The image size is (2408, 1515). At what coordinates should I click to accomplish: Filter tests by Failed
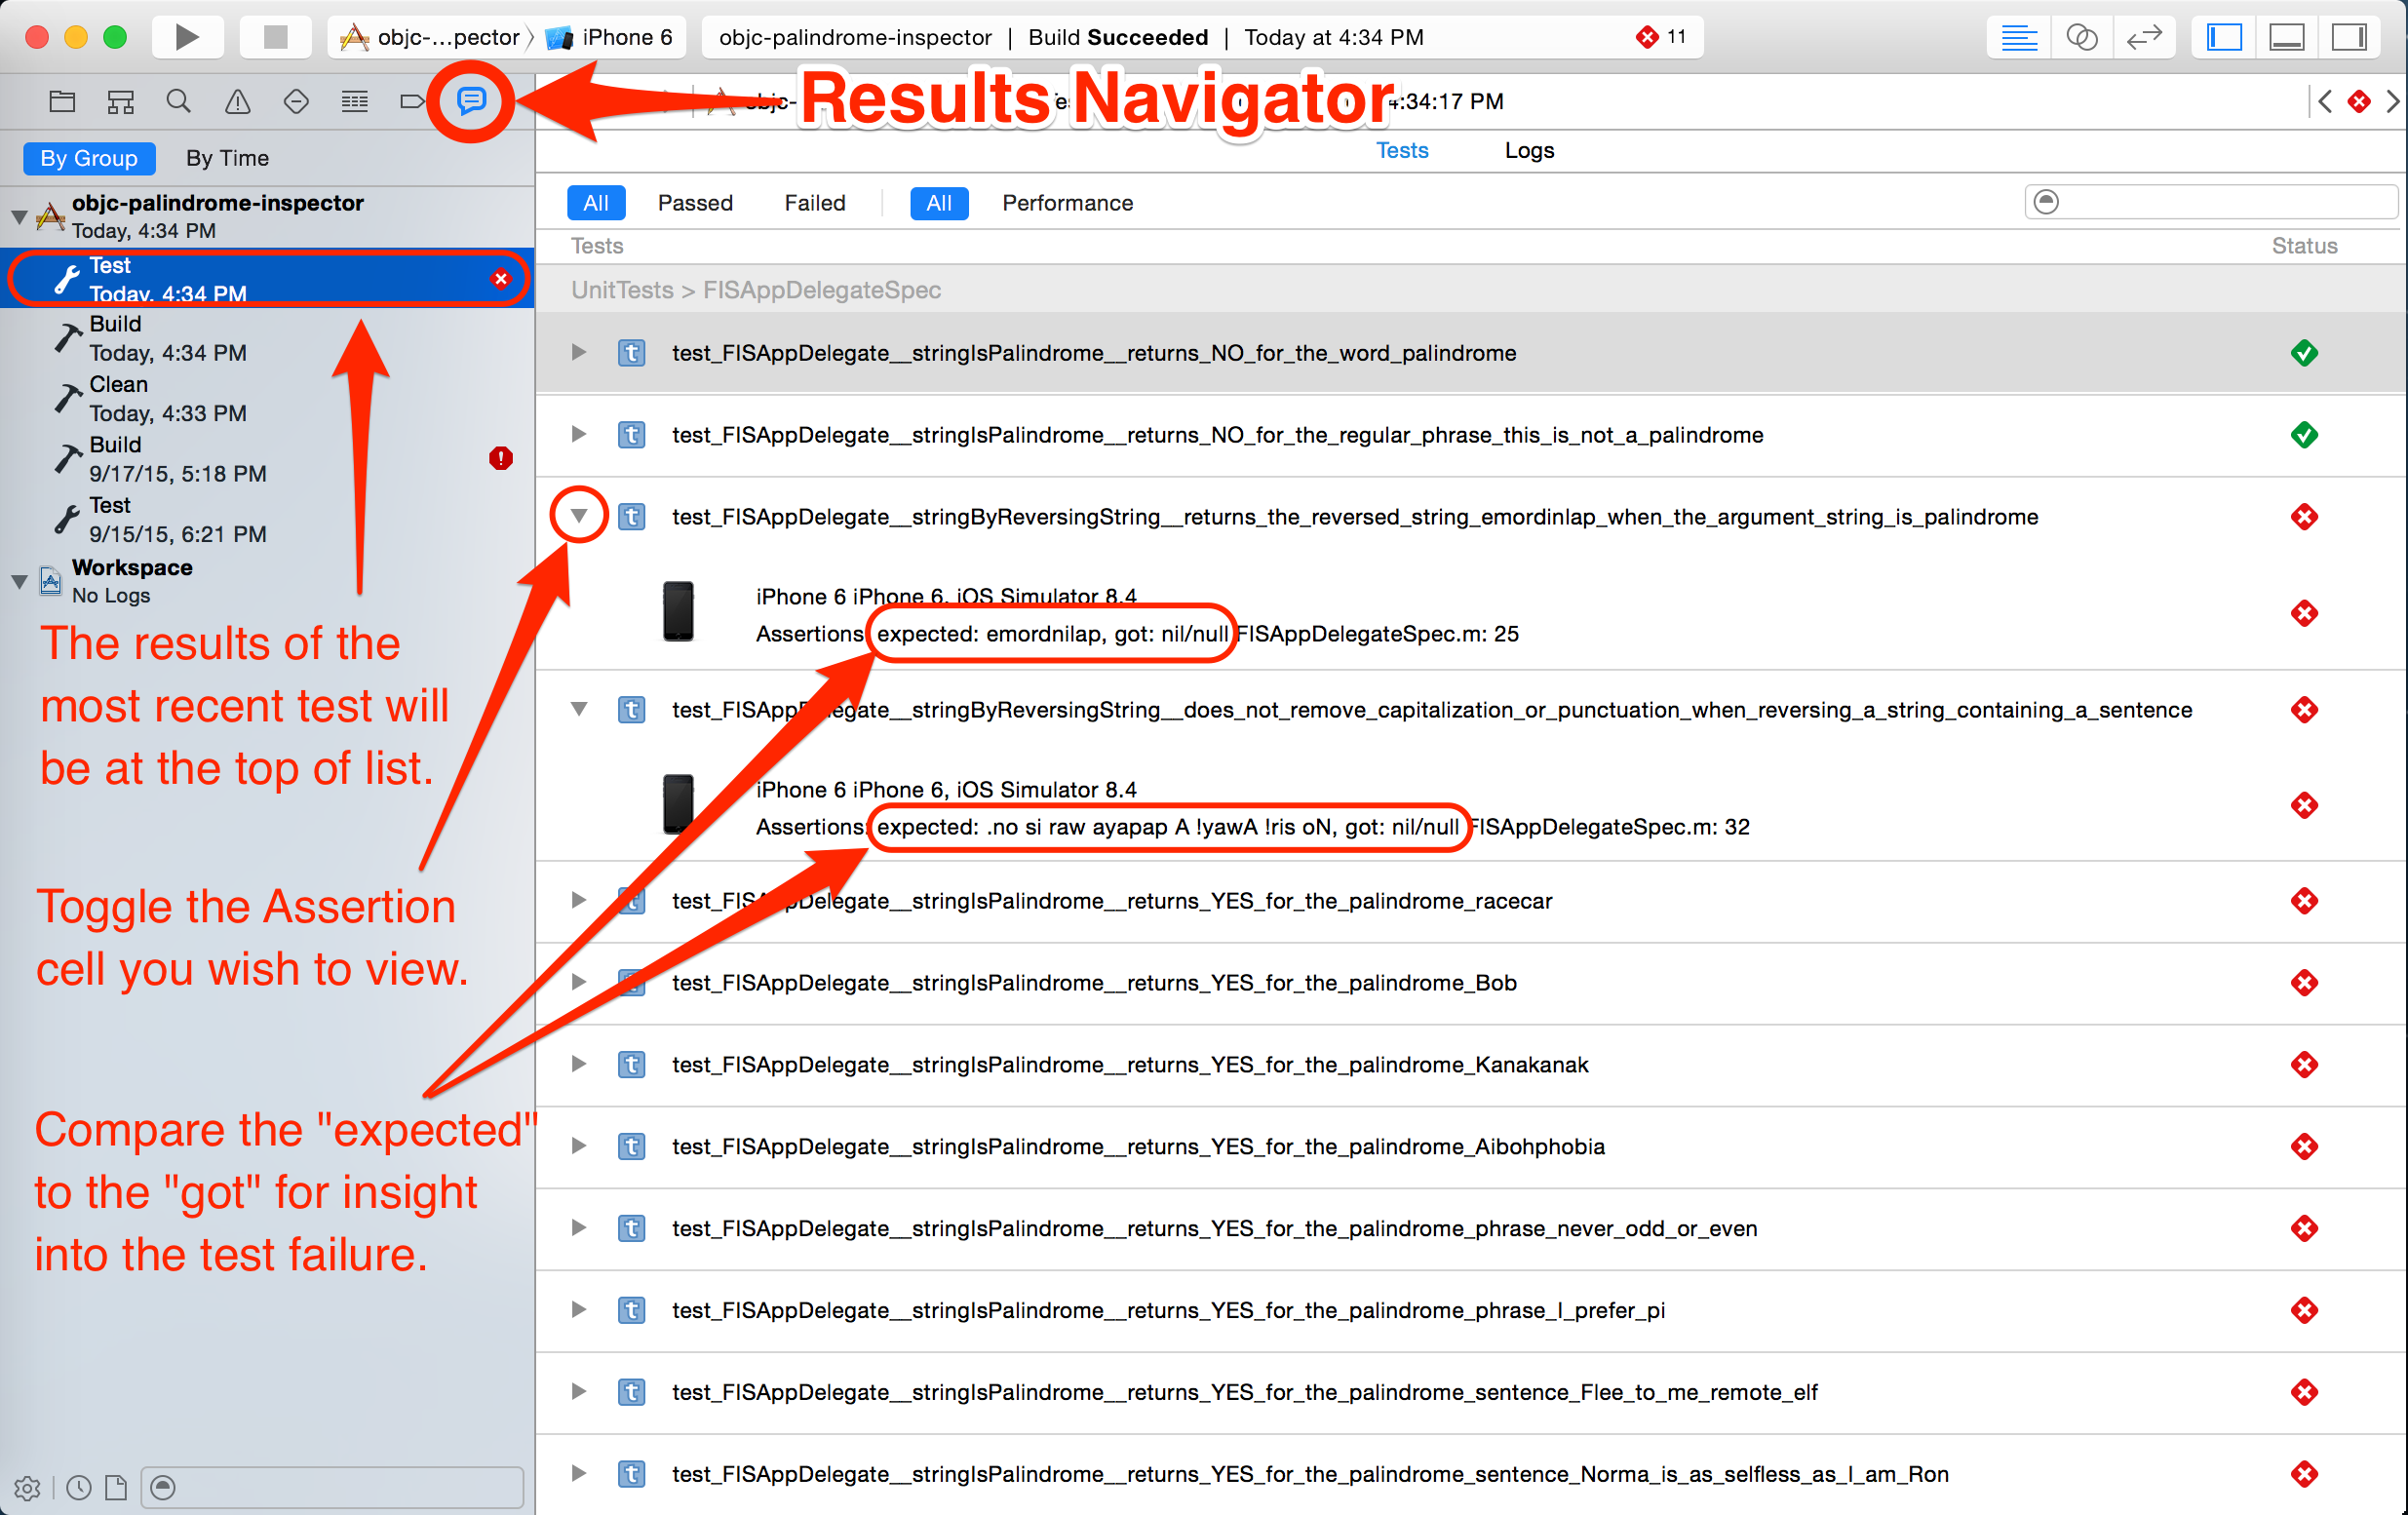click(814, 203)
